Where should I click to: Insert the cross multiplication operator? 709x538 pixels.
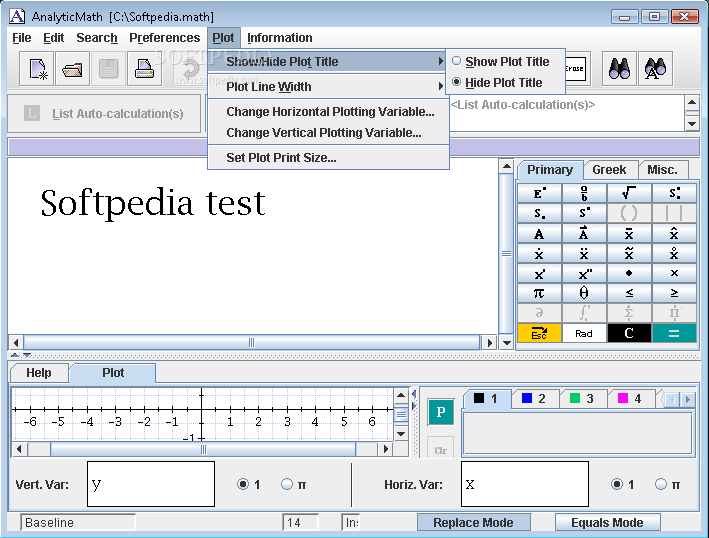pyautogui.click(x=674, y=273)
